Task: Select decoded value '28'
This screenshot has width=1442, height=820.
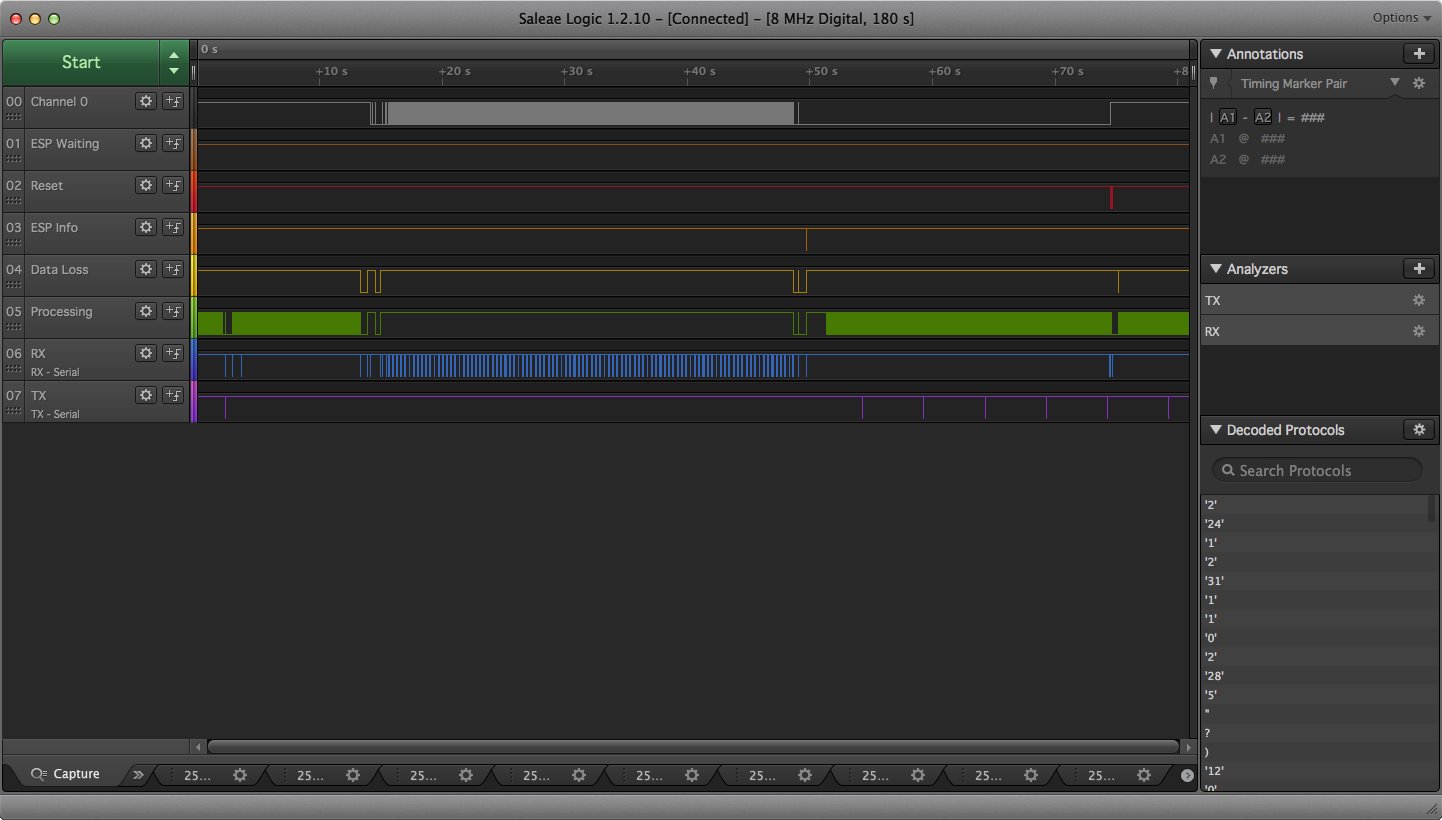Action: click(1214, 676)
